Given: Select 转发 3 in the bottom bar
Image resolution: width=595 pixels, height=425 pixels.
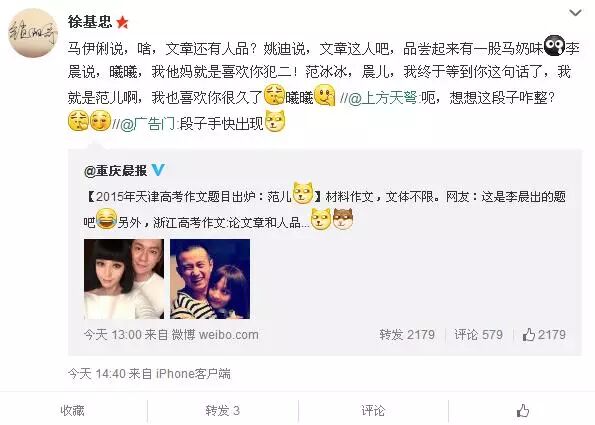Looking at the screenshot, I should coord(223,410).
